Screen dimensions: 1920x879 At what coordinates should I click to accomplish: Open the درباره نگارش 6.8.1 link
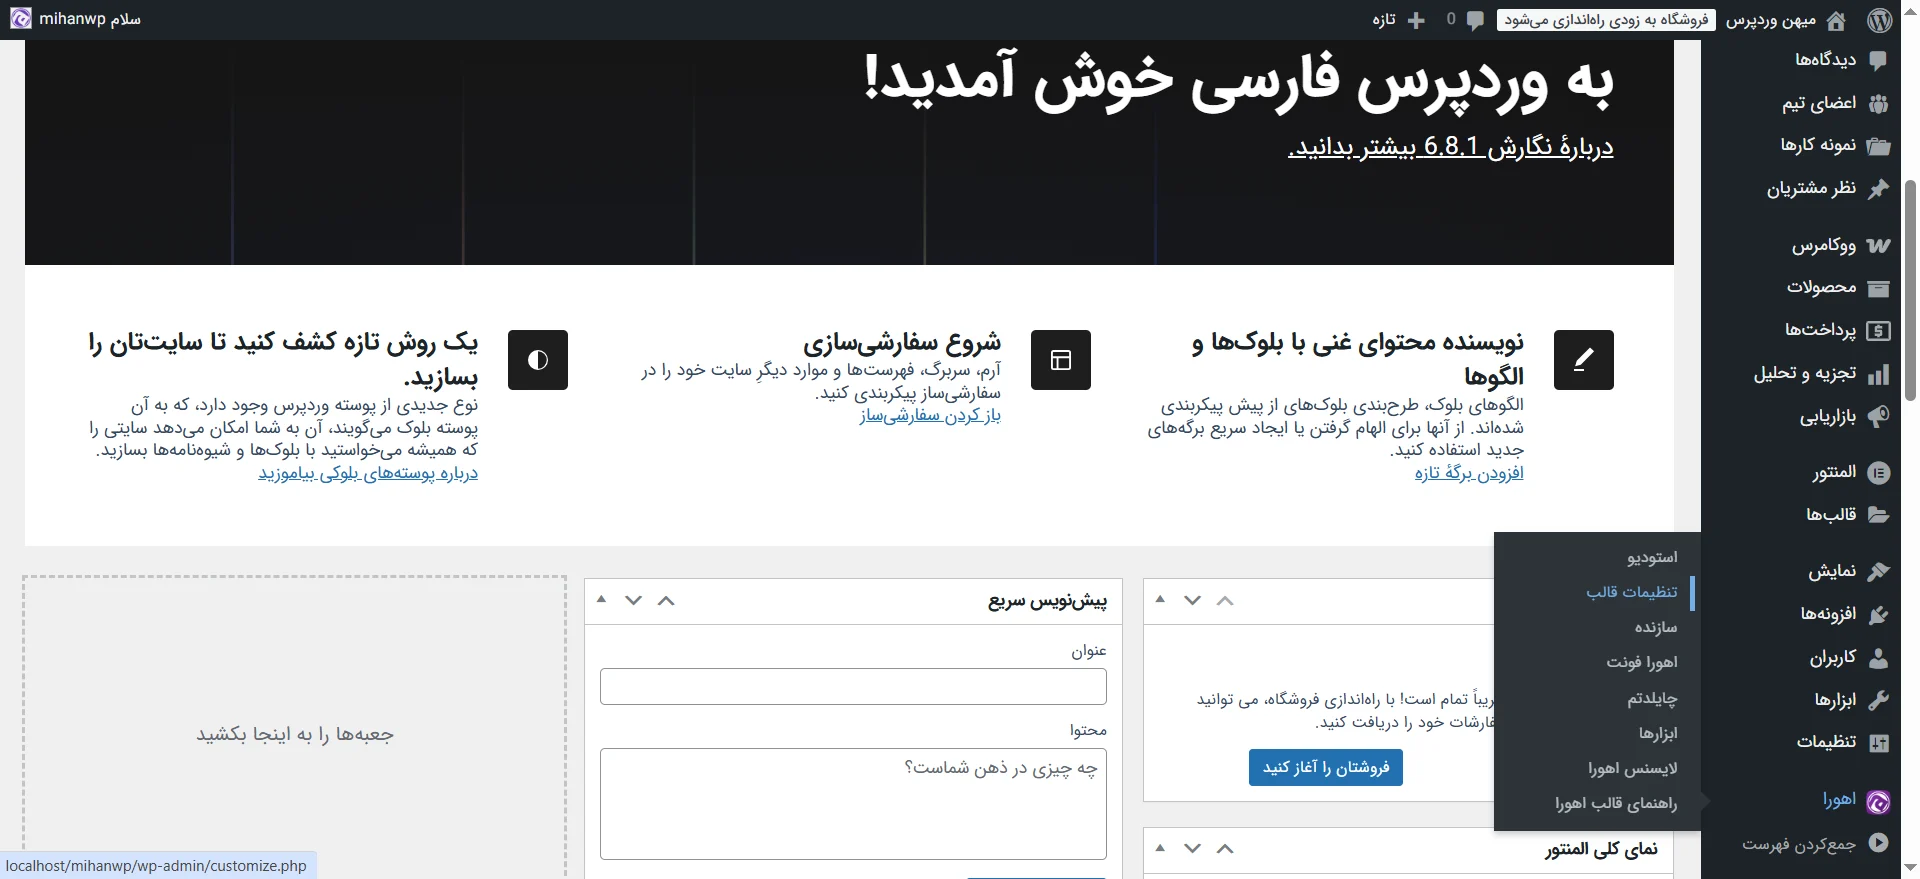pos(1451,146)
